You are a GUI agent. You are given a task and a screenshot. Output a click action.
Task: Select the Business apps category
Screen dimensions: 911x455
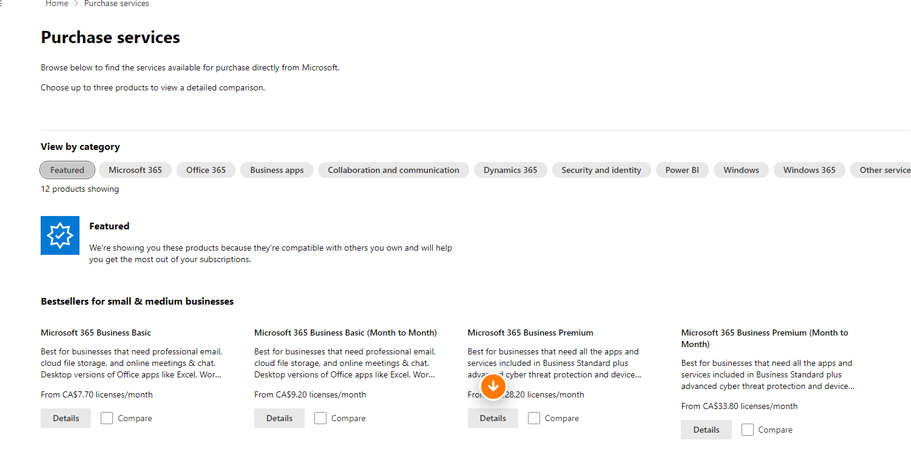pyautogui.click(x=277, y=170)
